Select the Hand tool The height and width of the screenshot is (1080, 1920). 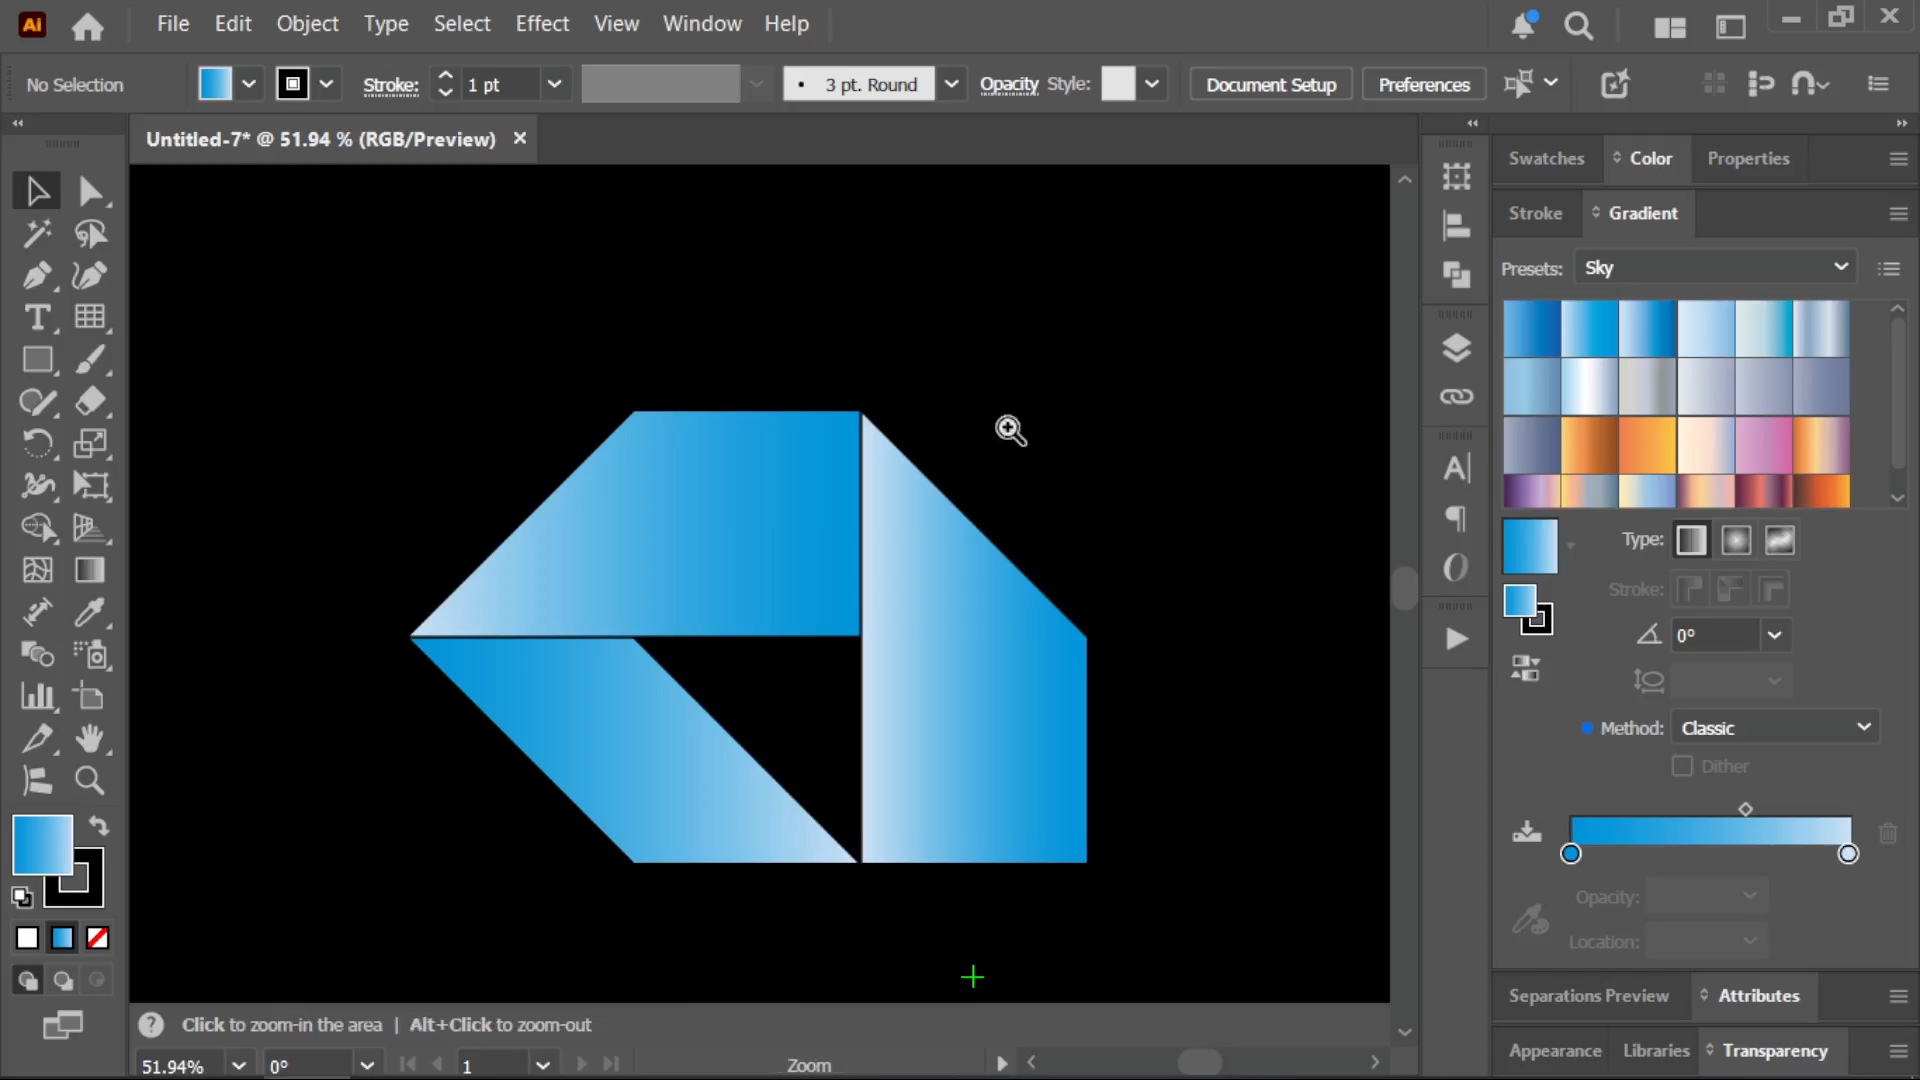(x=90, y=738)
